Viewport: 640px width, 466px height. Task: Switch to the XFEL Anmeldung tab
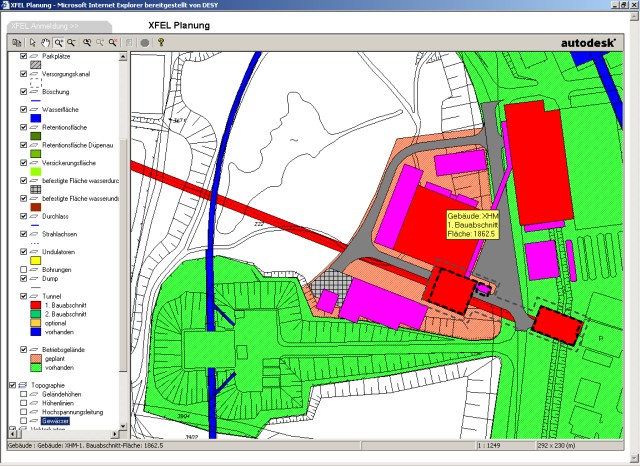click(x=59, y=27)
